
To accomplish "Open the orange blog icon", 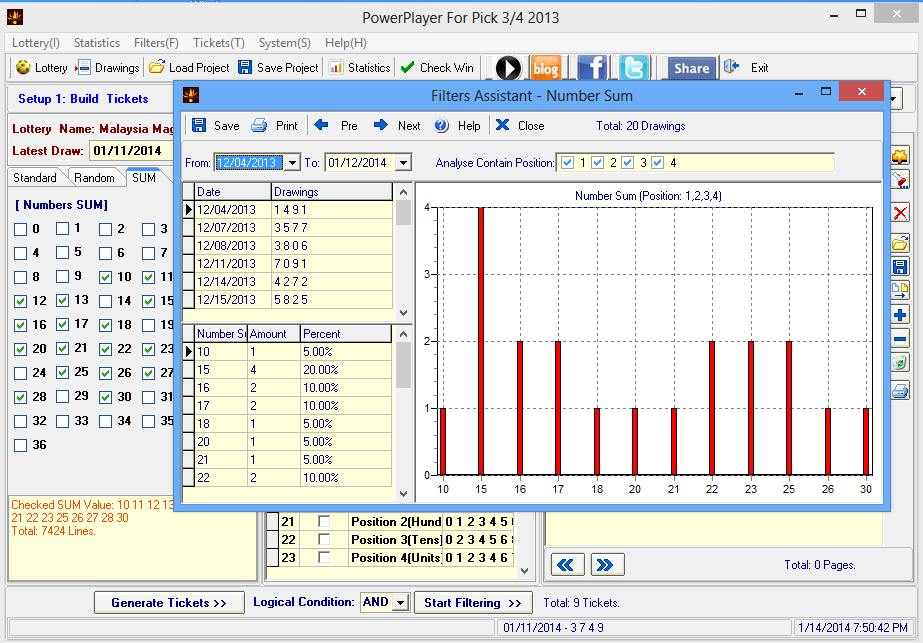I will coord(546,68).
